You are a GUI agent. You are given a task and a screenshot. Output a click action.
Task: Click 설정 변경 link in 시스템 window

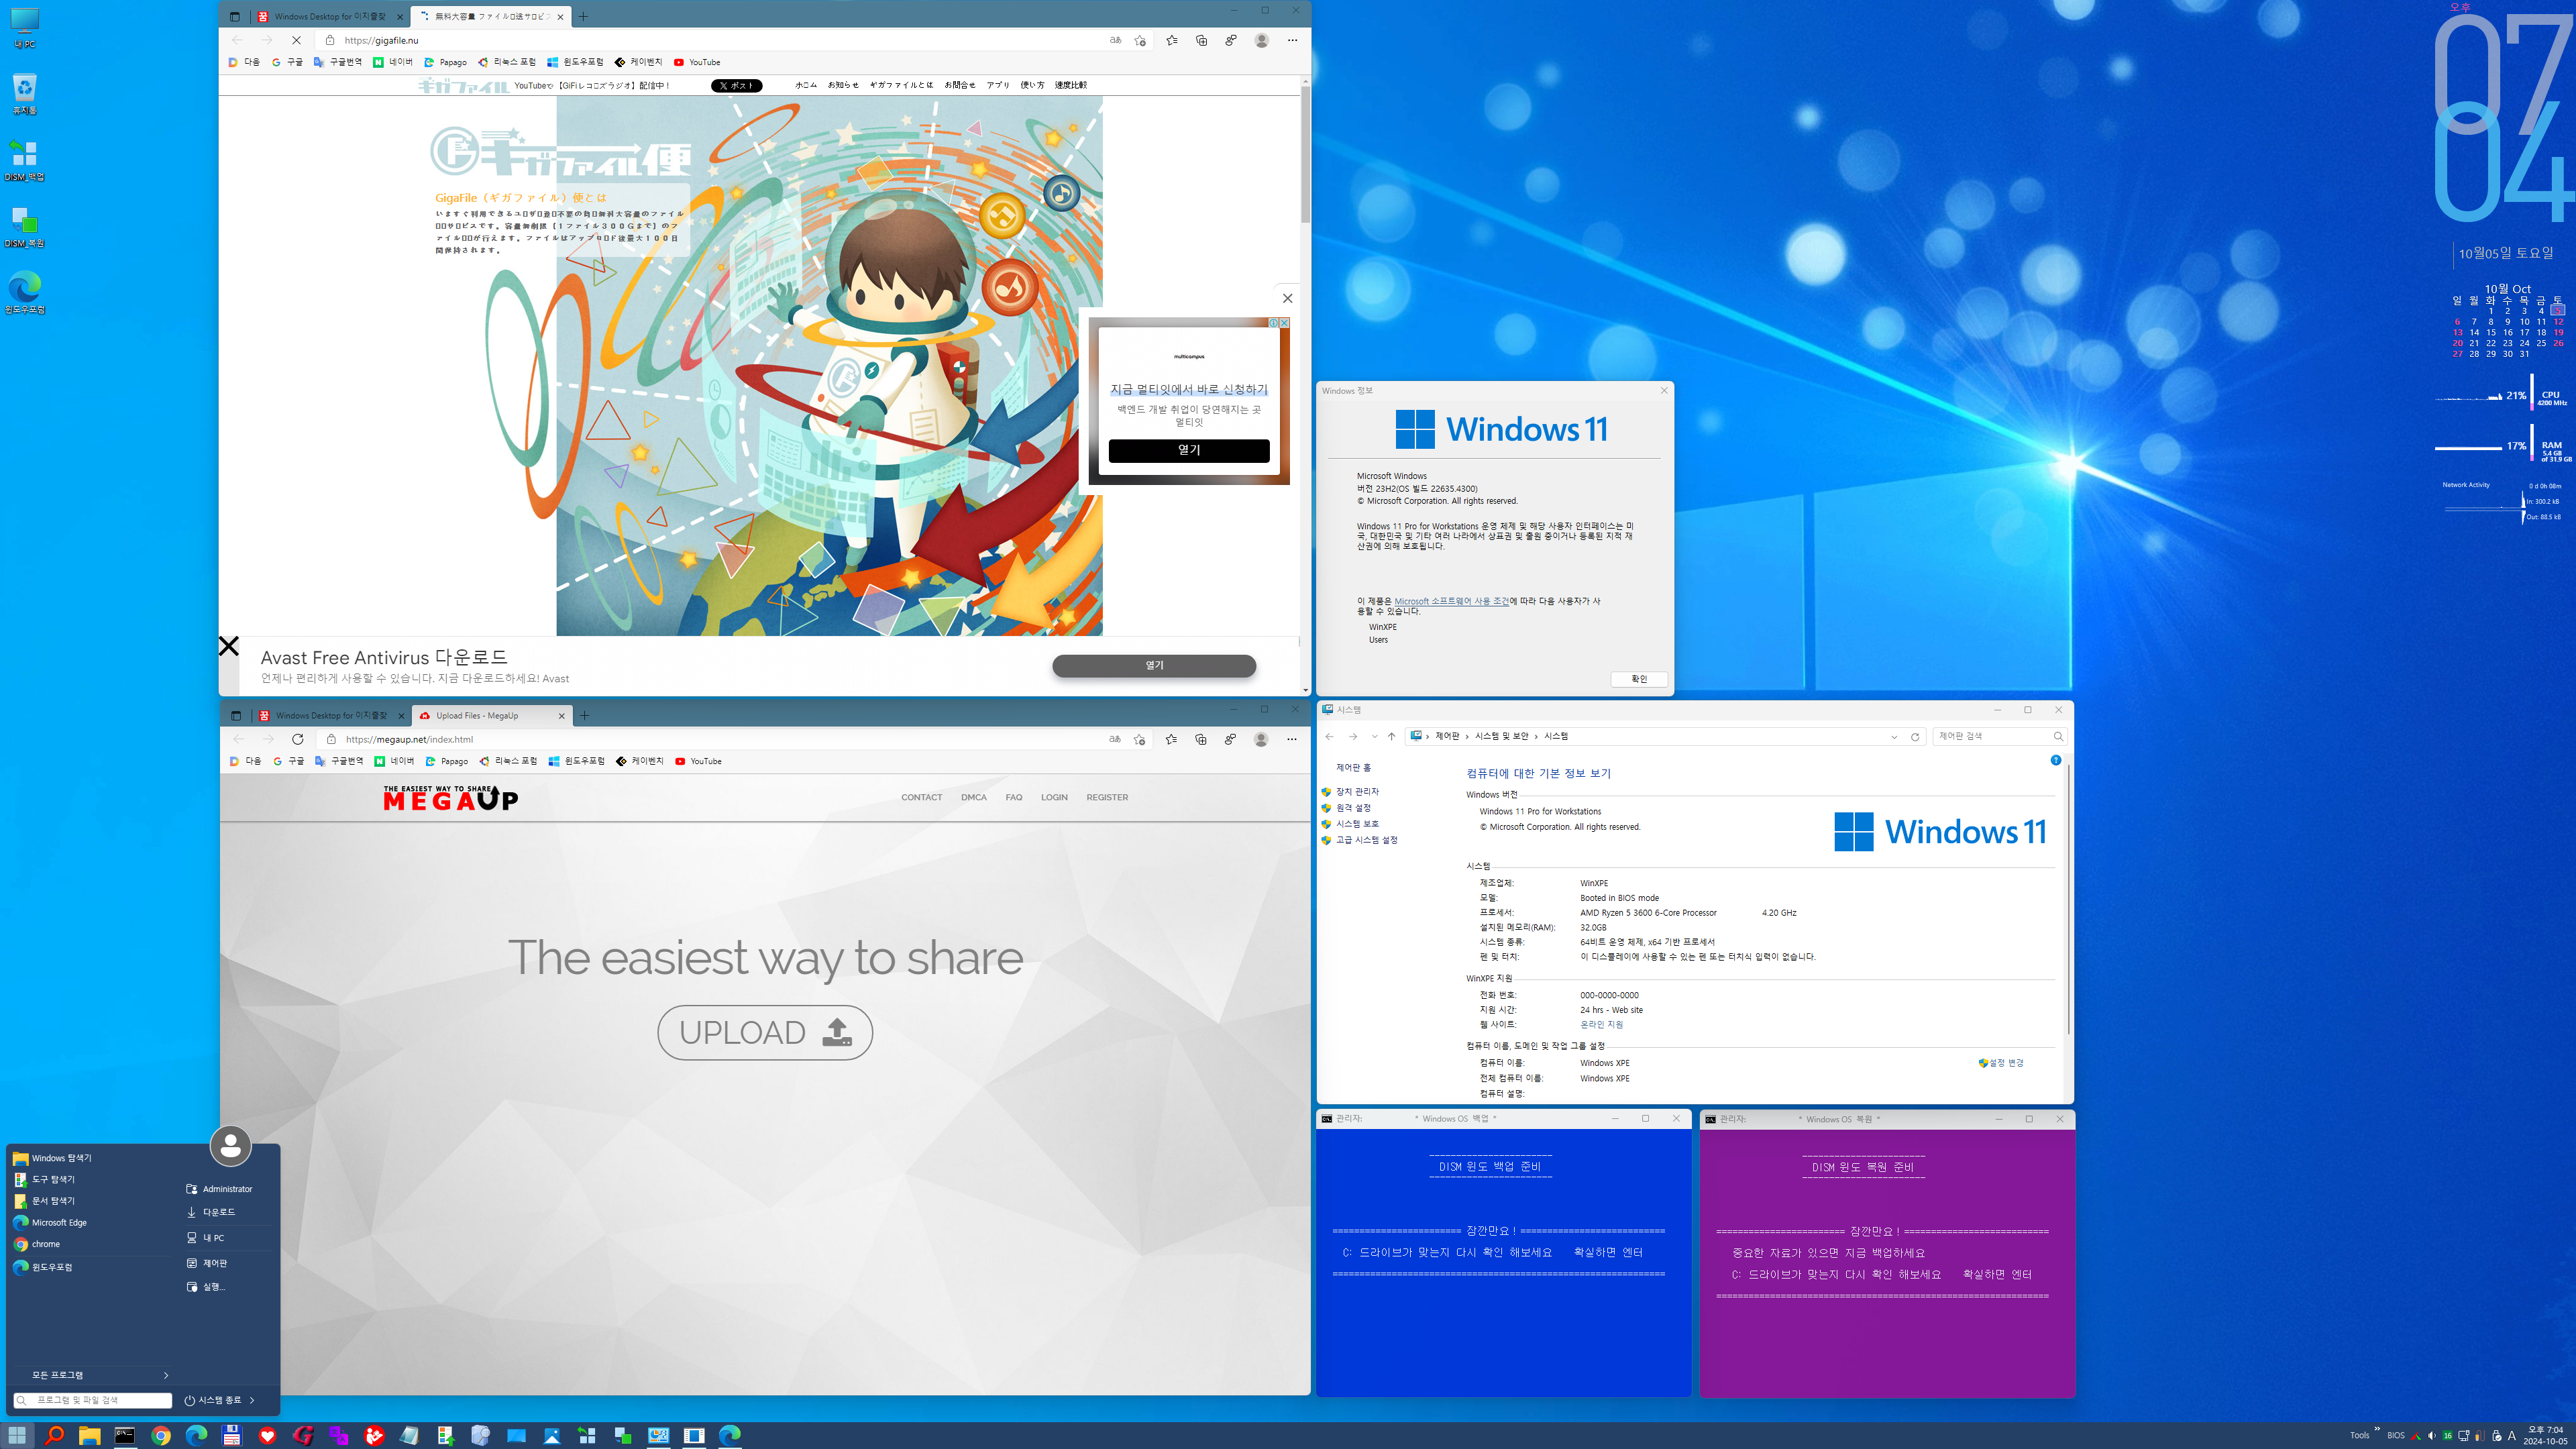tap(2001, 1063)
